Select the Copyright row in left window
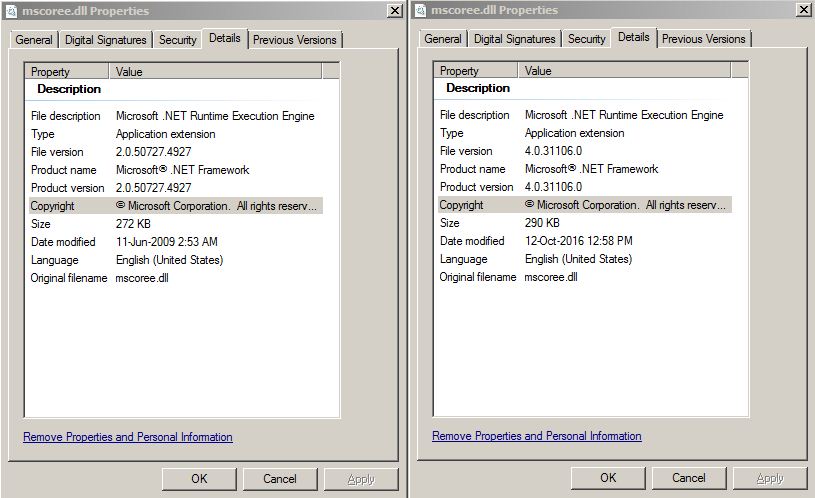Viewport: 815px width, 498px height. [x=176, y=206]
